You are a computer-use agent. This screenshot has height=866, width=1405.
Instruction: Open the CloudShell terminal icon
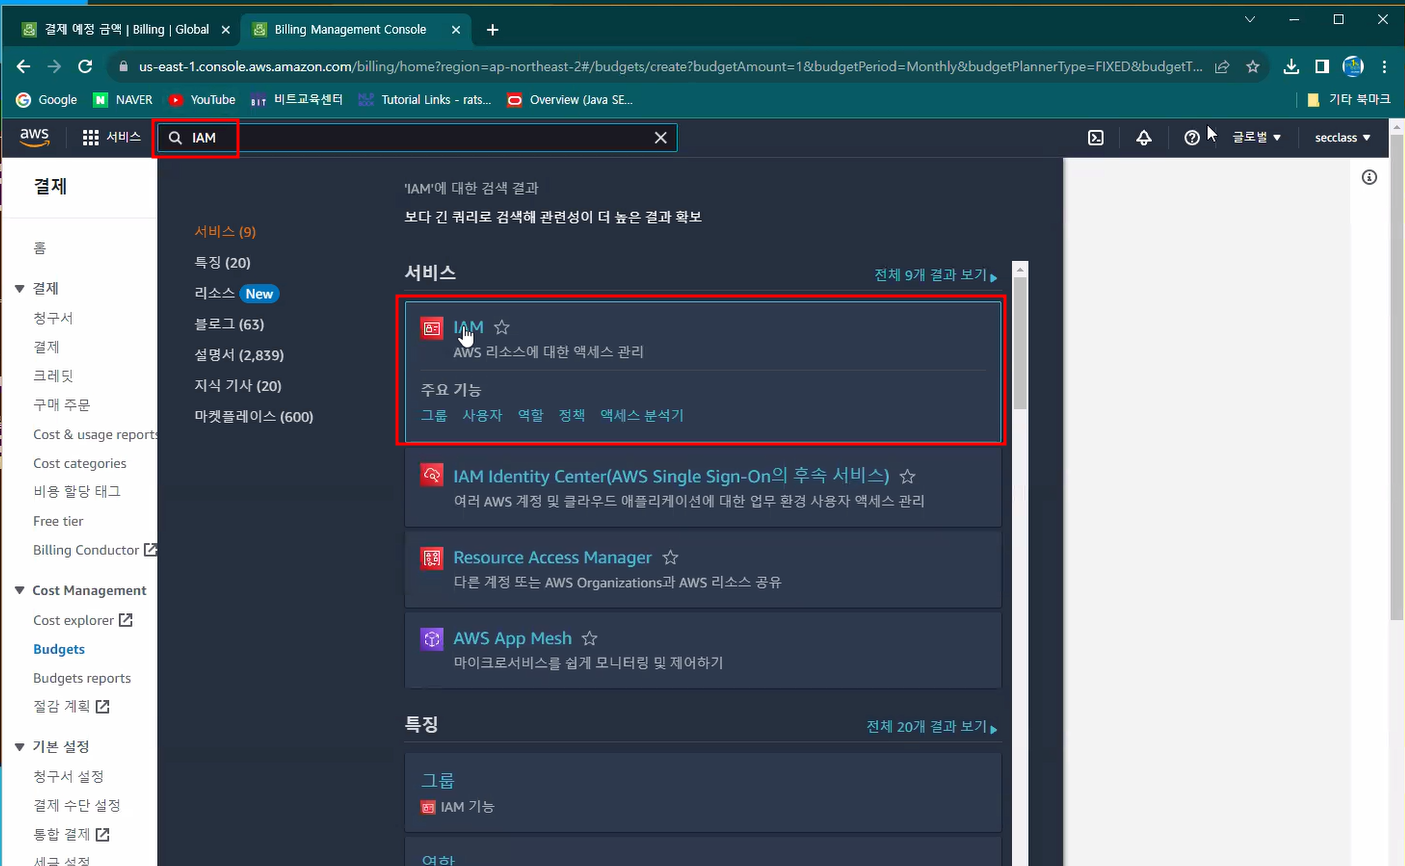coord(1096,138)
